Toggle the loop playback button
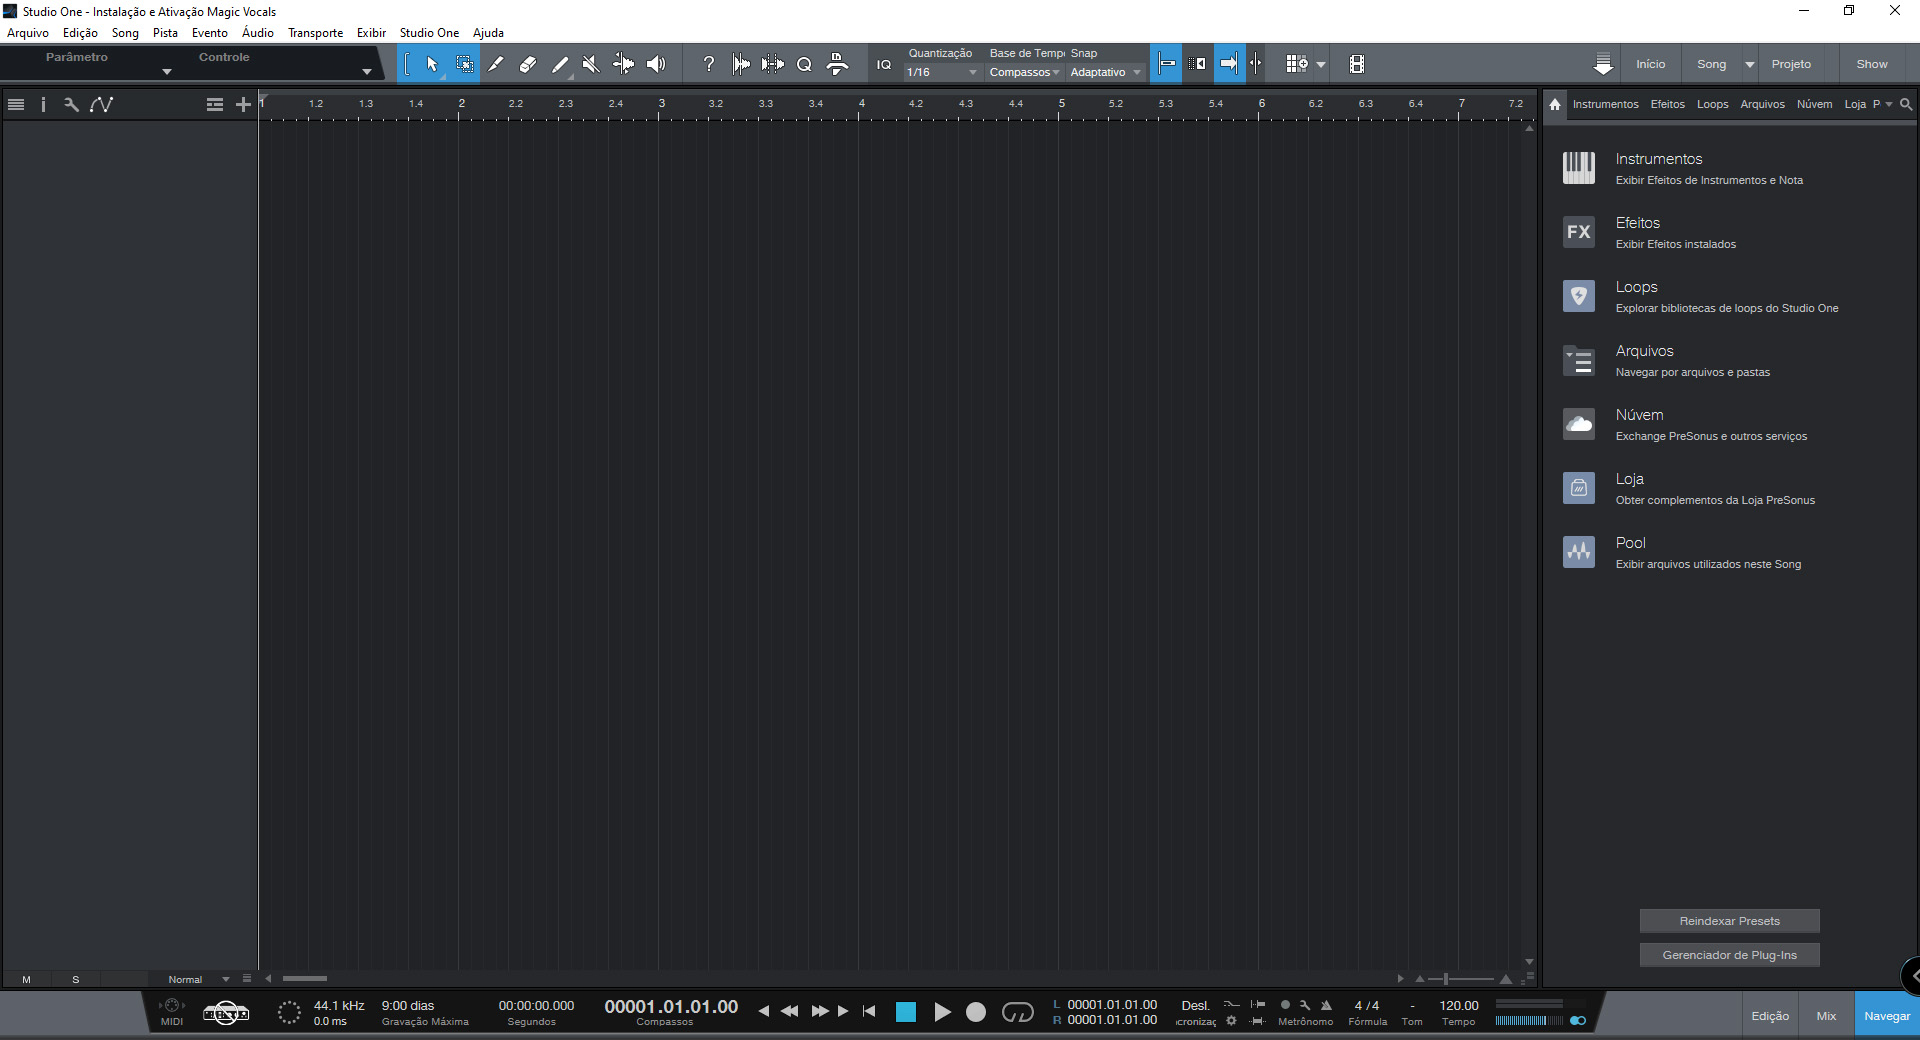The height and width of the screenshot is (1040, 1920). pyautogui.click(x=1017, y=1012)
